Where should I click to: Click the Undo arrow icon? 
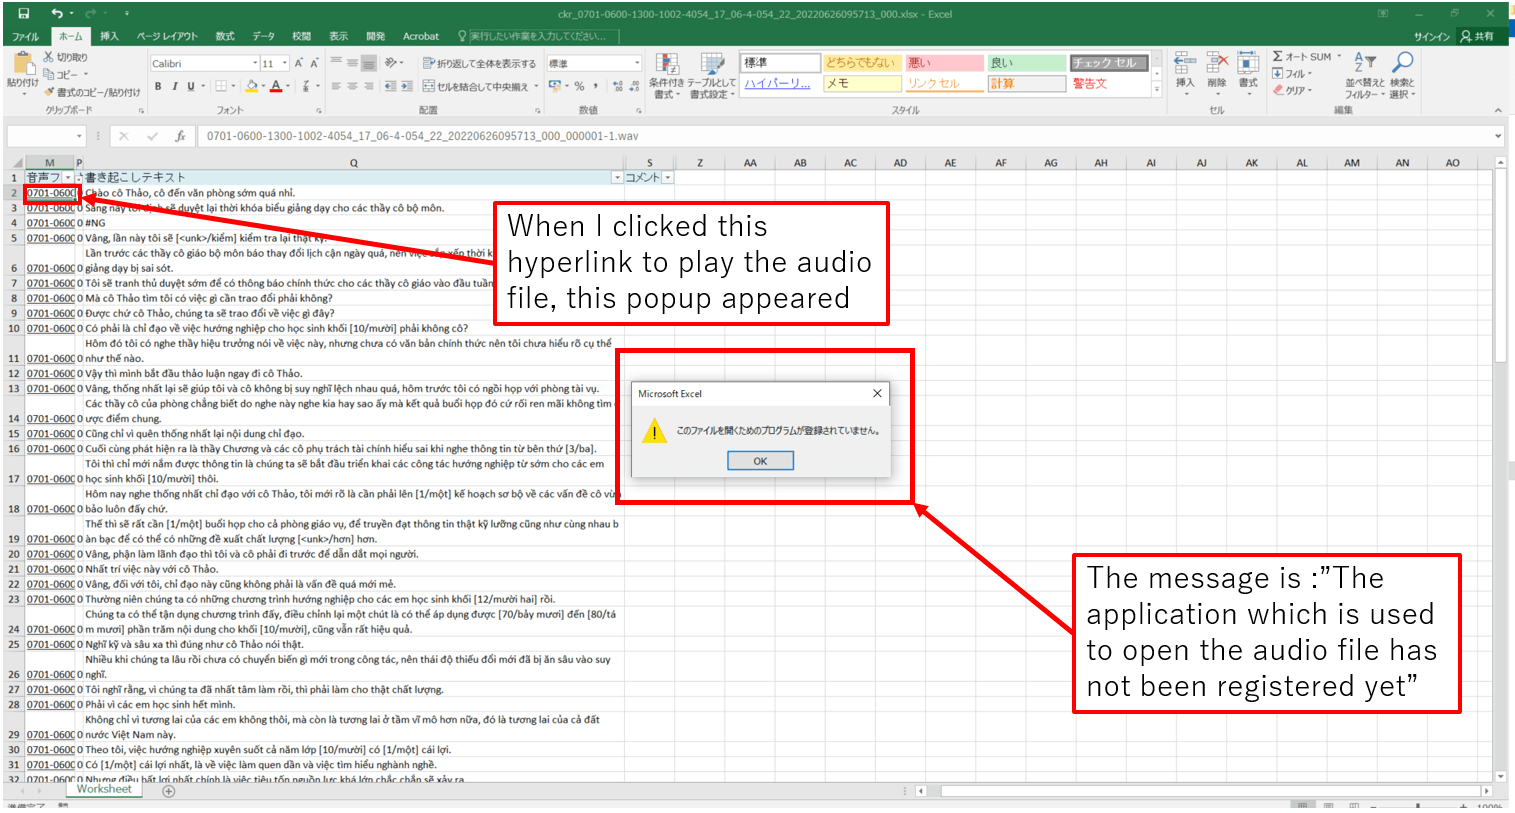pos(56,13)
